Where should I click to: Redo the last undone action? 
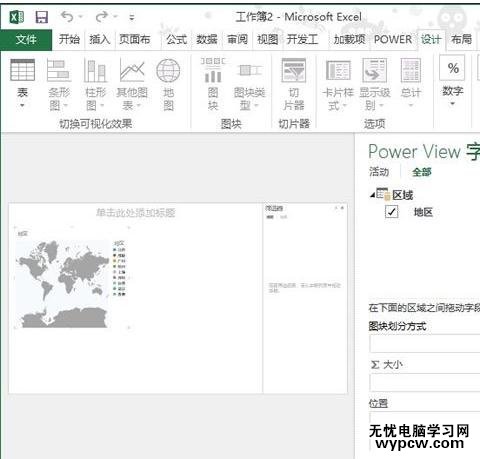[x=102, y=16]
